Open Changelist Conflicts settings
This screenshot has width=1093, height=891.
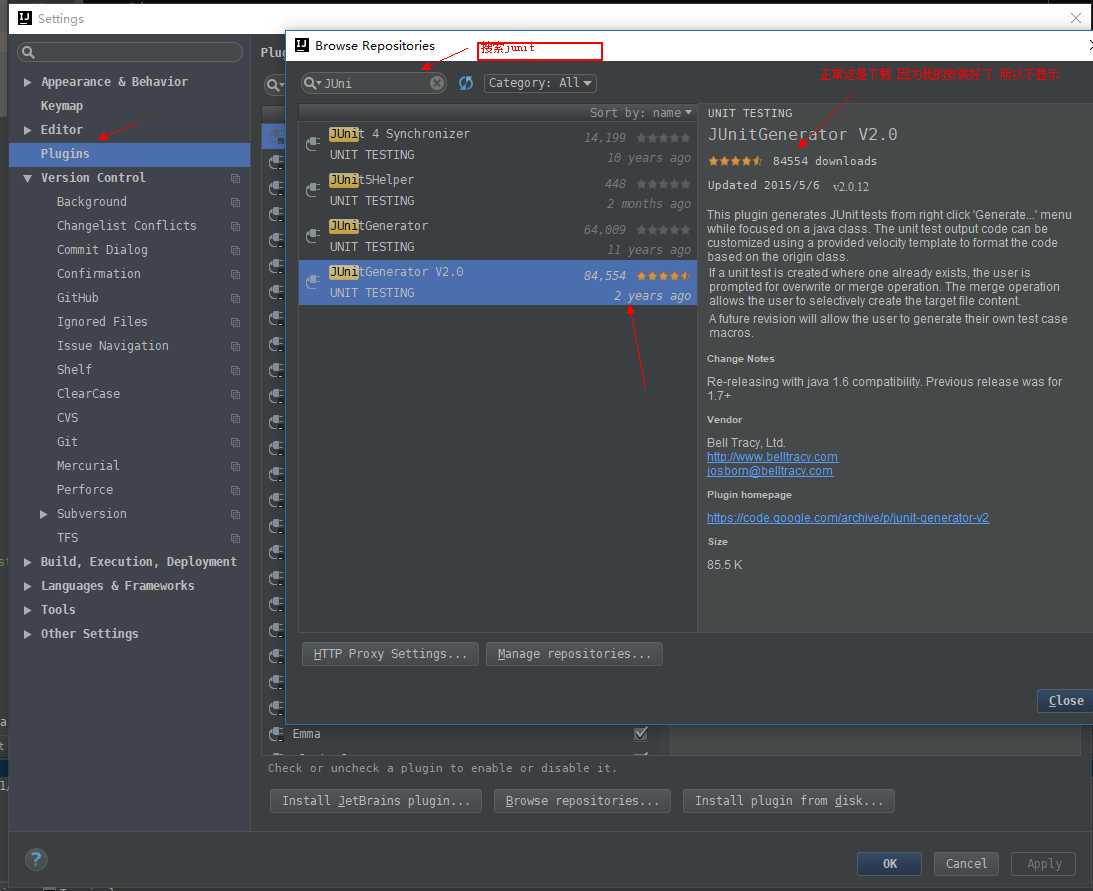(x=126, y=226)
